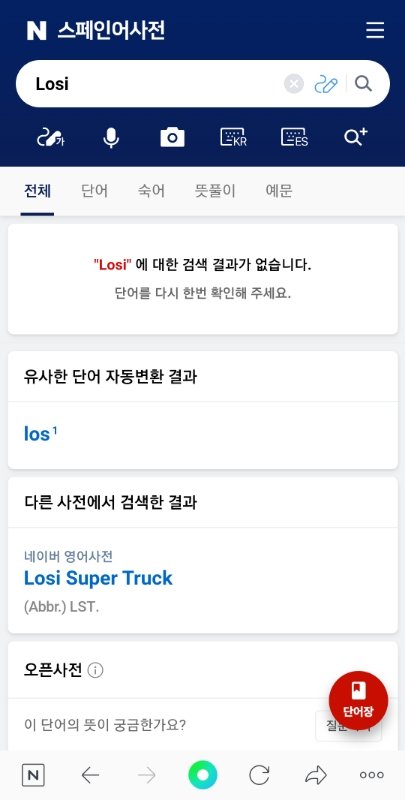Viewport: 405px width, 800px height.
Task: Click the Losi search input field
Action: pyautogui.click(x=153, y=84)
